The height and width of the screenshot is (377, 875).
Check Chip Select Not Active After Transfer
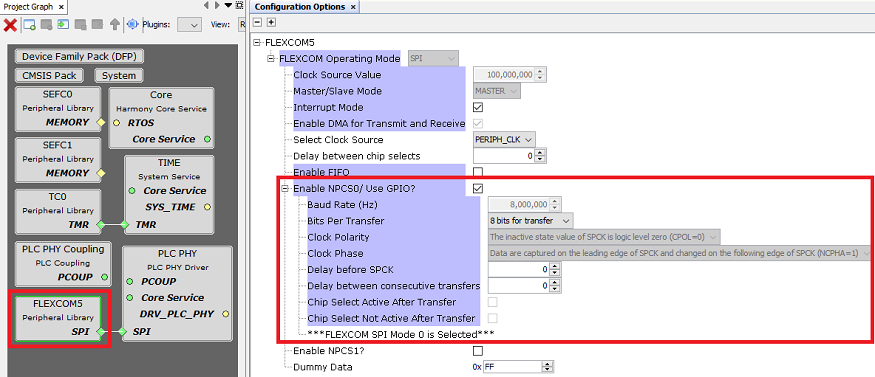pos(493,318)
